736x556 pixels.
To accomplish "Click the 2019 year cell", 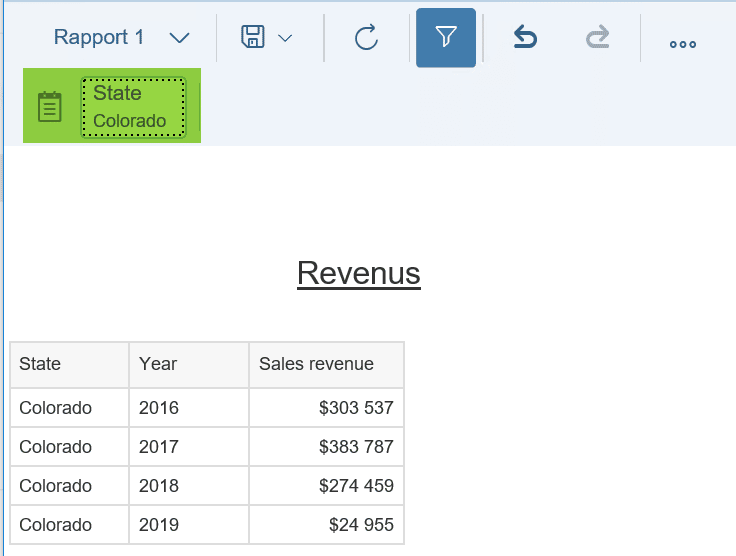I will pyautogui.click(x=189, y=525).
